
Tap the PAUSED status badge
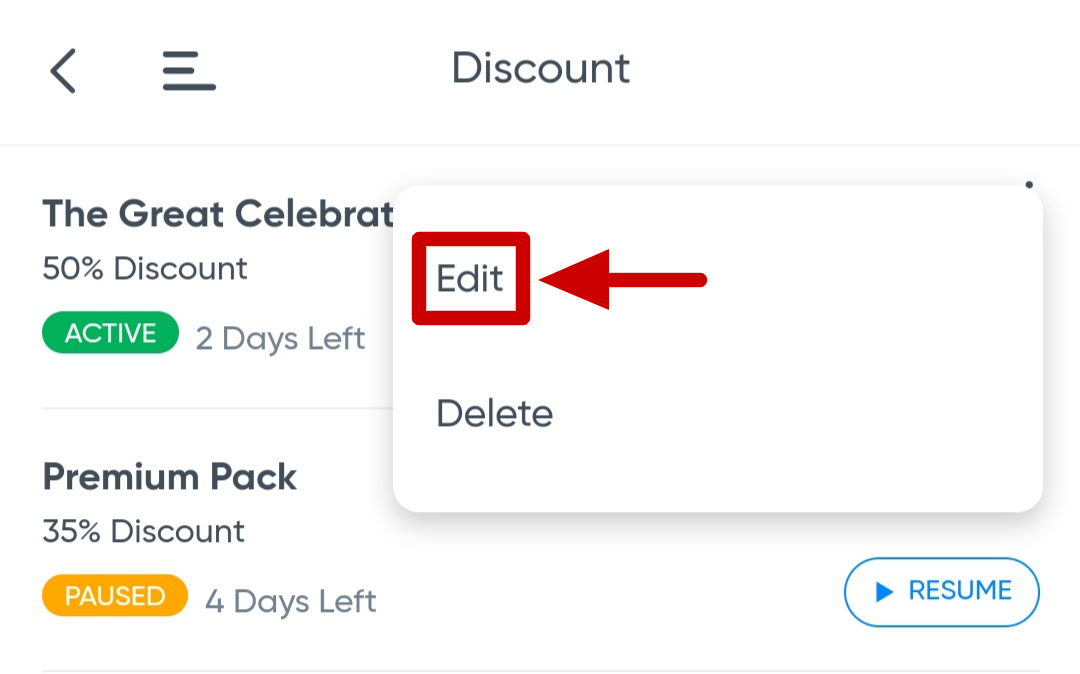pos(114,595)
